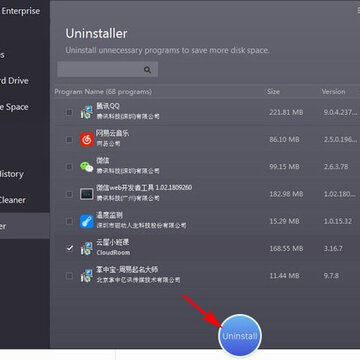Click the red NetEase Cloud Music icon
Image resolution: width=360 pixels, height=360 pixels.
(87, 139)
